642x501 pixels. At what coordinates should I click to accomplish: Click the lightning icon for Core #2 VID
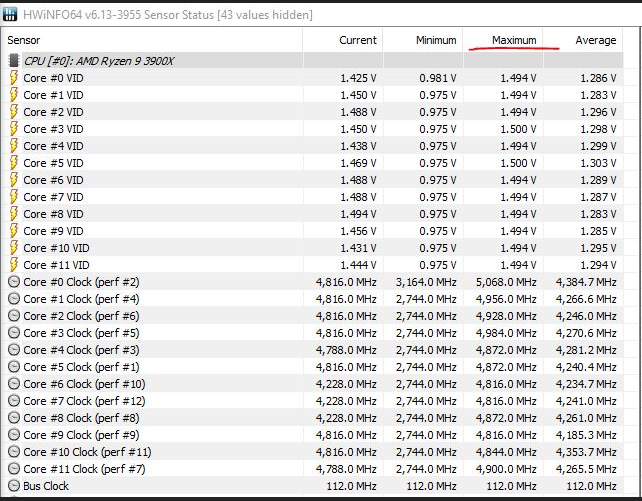(14, 112)
